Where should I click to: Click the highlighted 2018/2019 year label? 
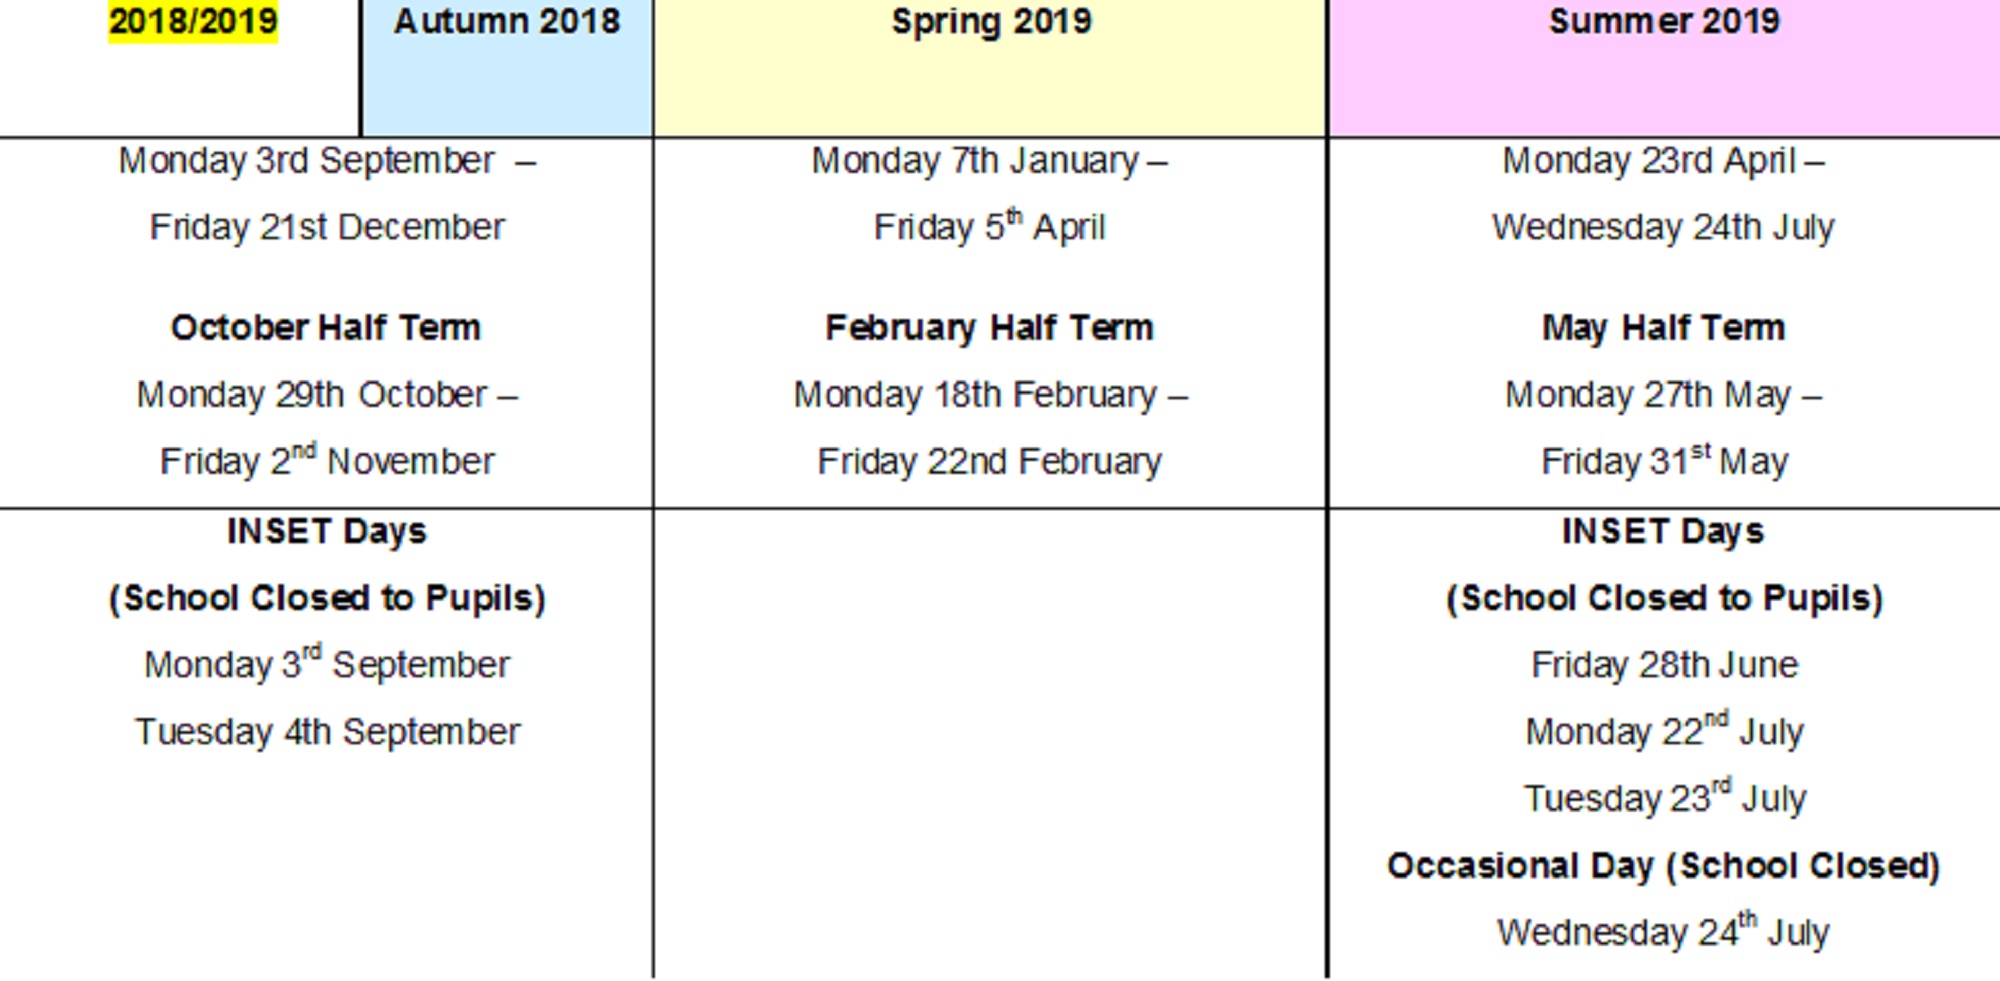coord(193,21)
